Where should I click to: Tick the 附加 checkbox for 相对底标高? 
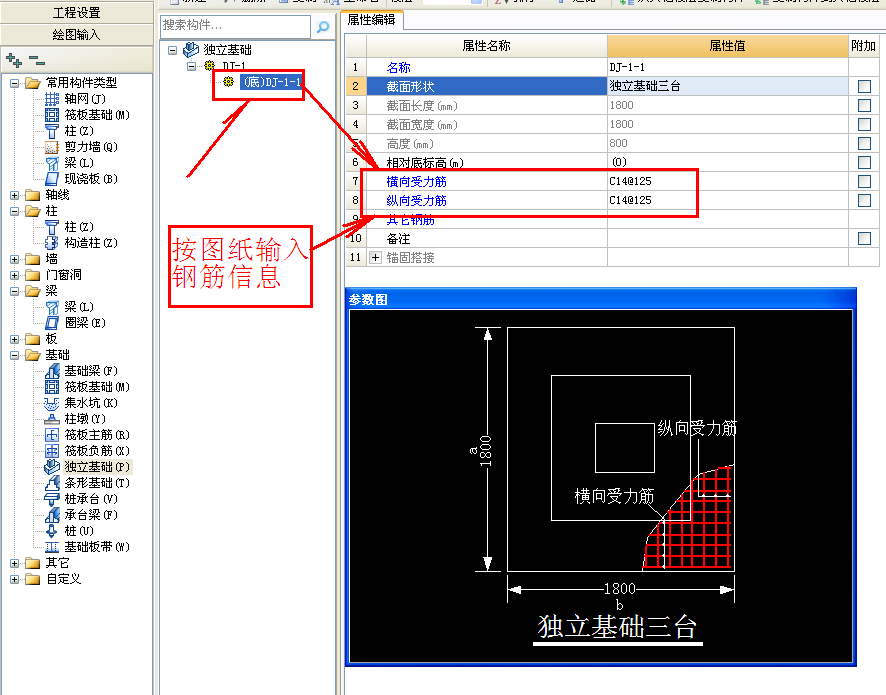(x=864, y=162)
